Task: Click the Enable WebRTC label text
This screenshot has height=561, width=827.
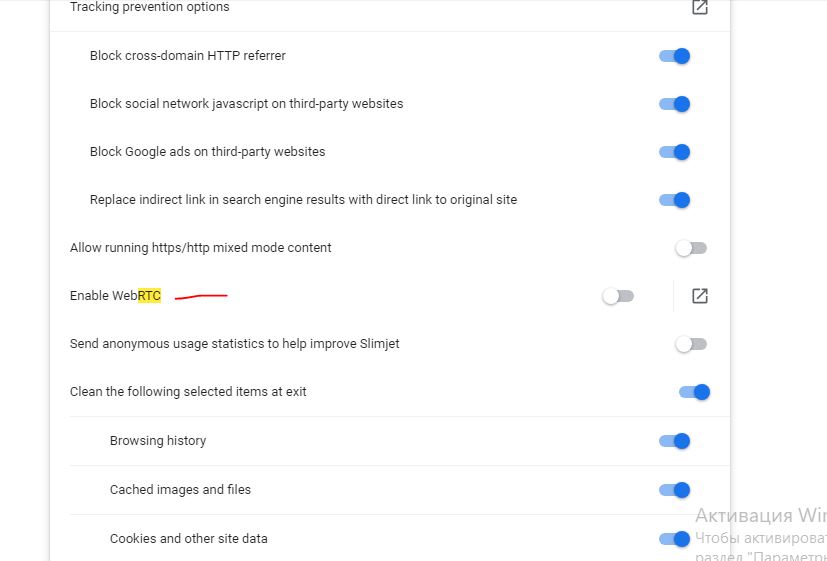Action: coord(115,296)
